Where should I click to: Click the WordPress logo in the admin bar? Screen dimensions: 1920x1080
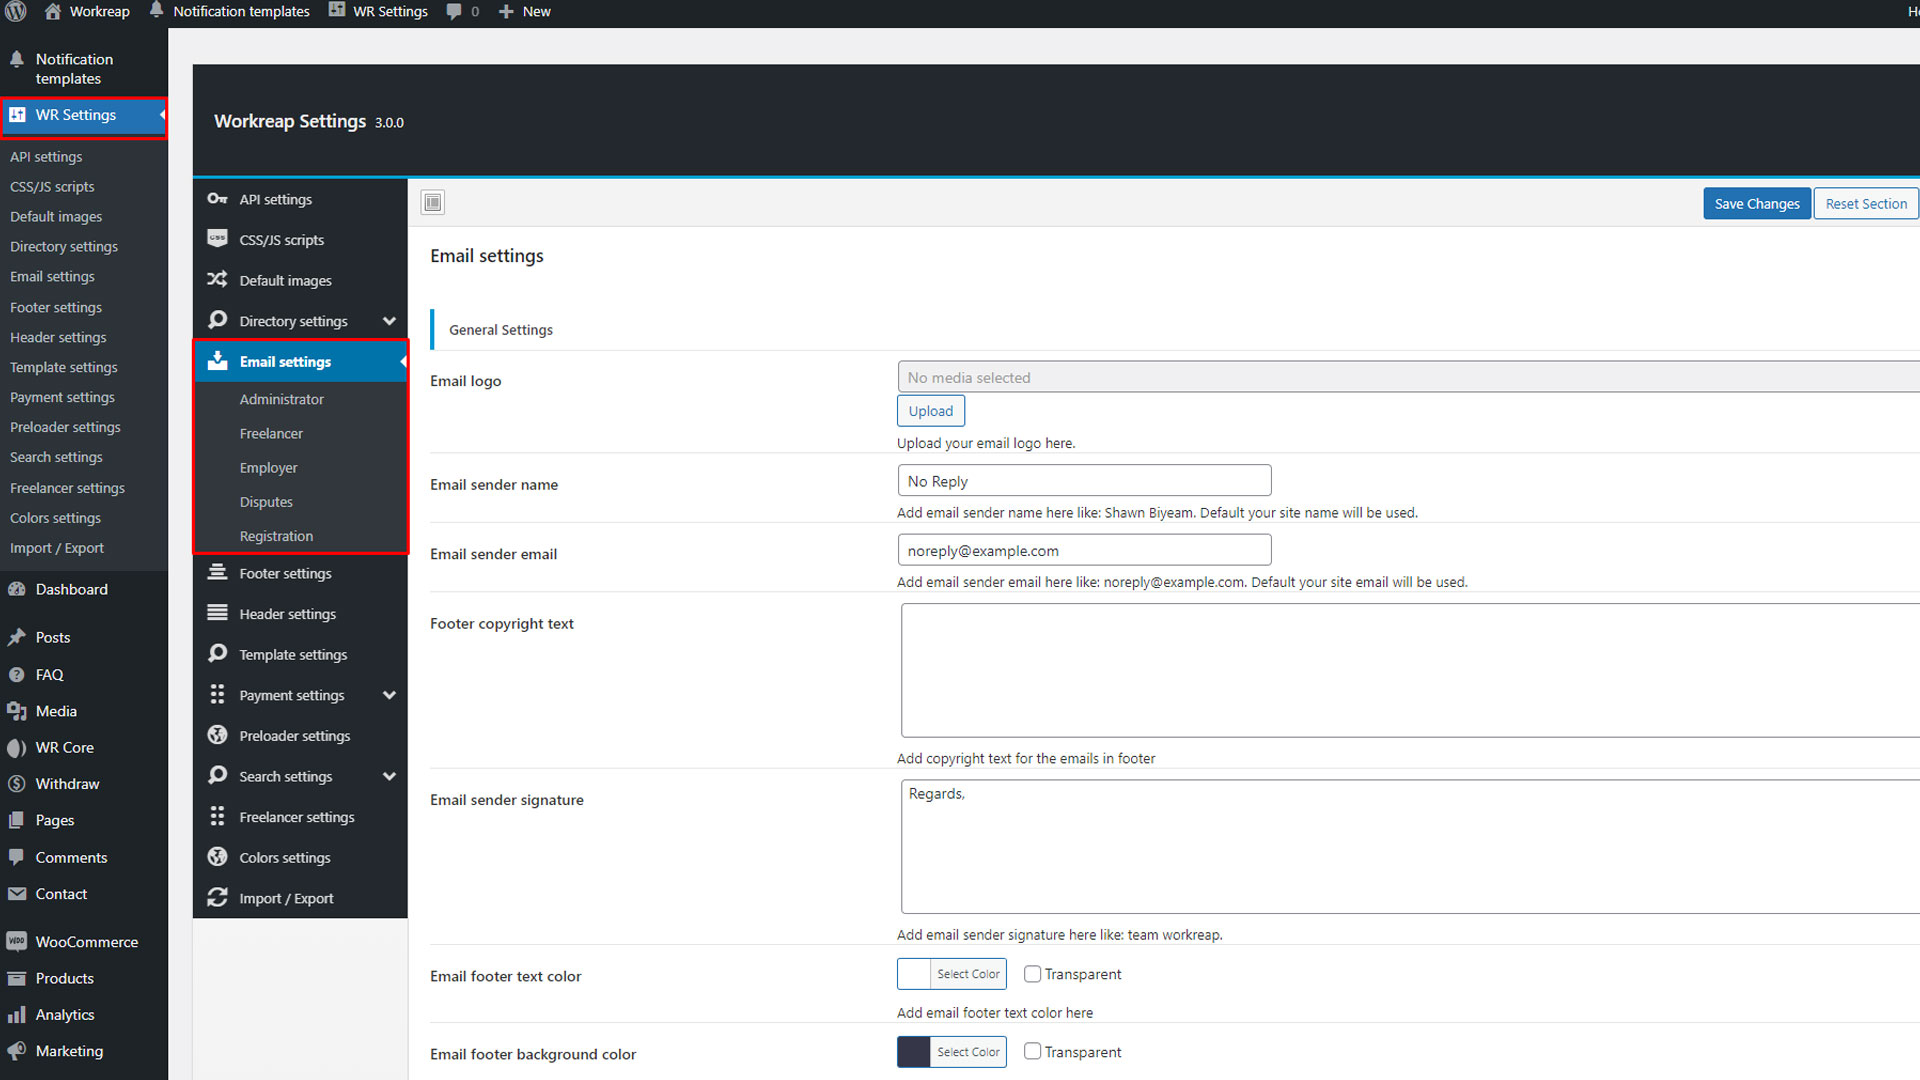pos(16,12)
